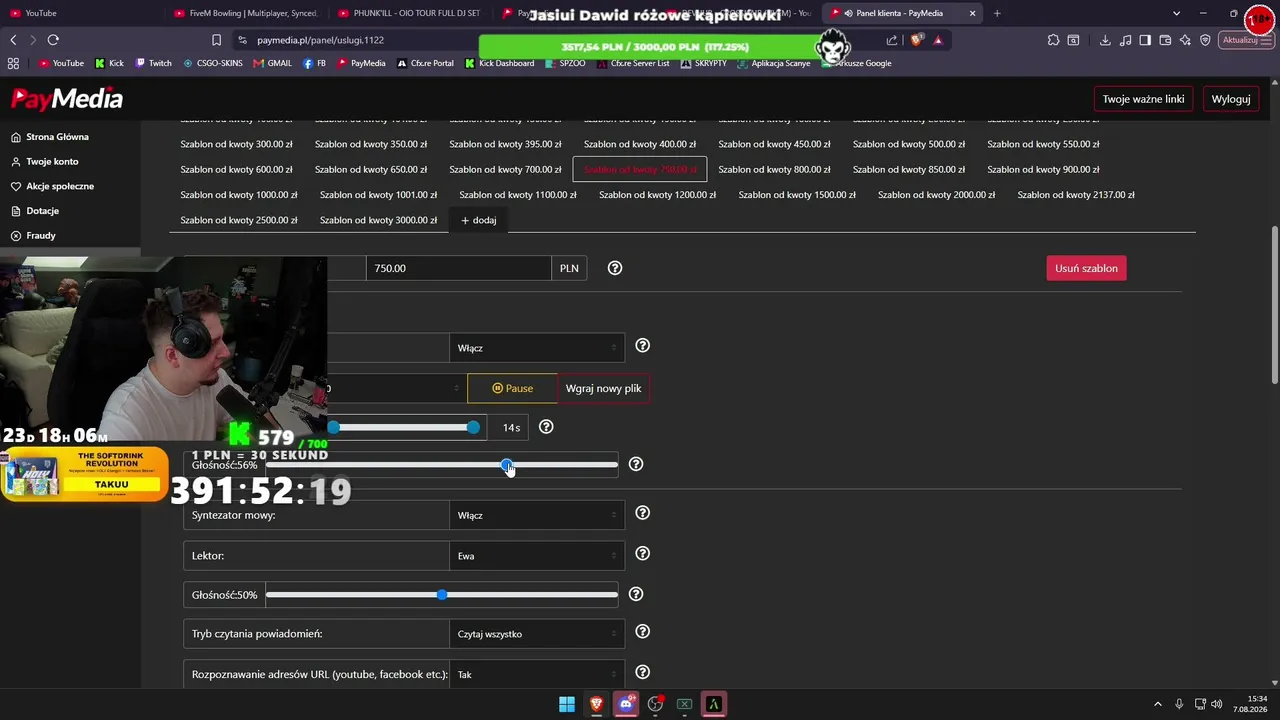The width and height of the screenshot is (1280, 720).
Task: Click the amount field showing 750.00
Action: [x=459, y=268]
